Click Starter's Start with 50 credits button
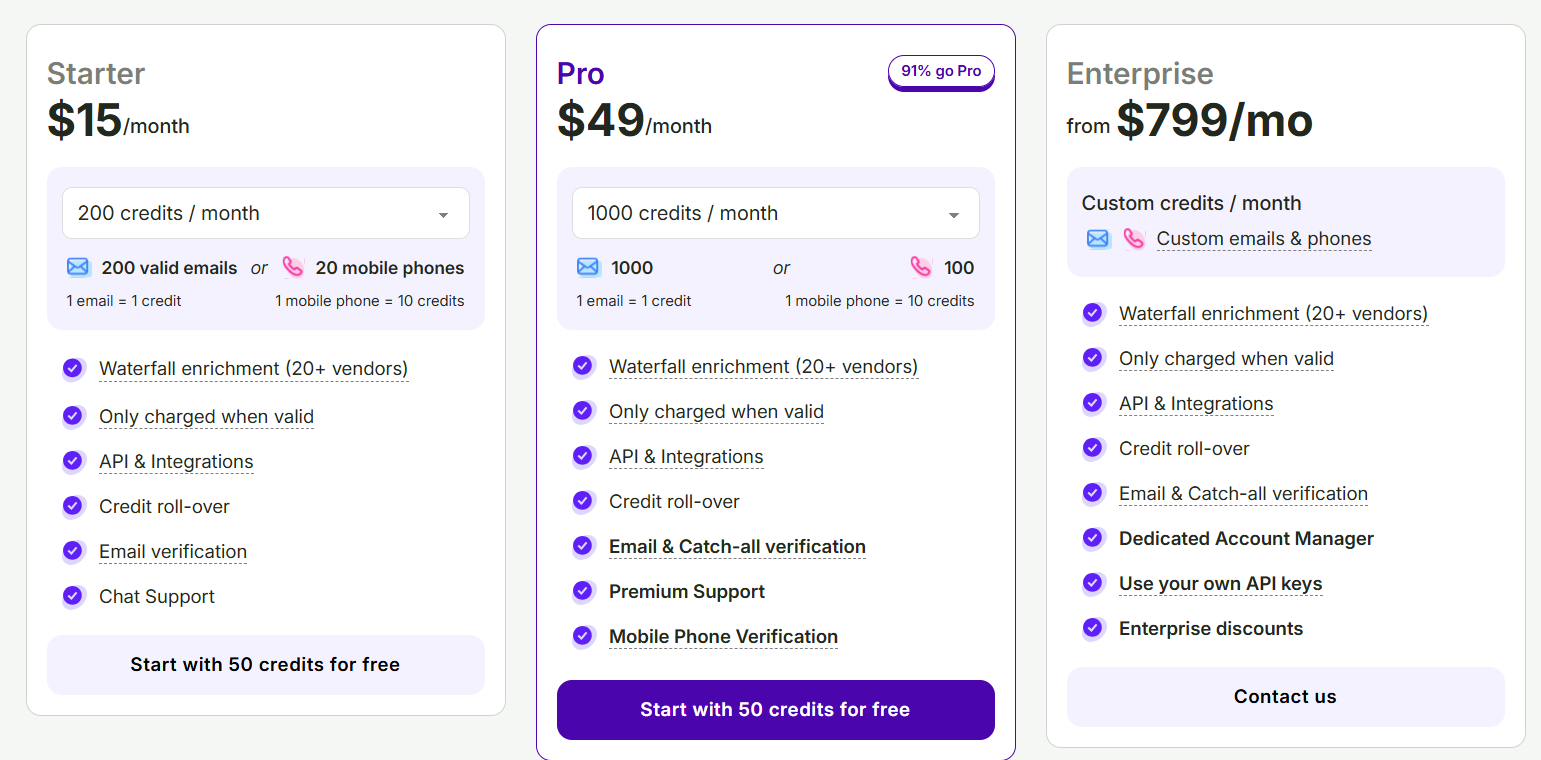 coord(265,665)
